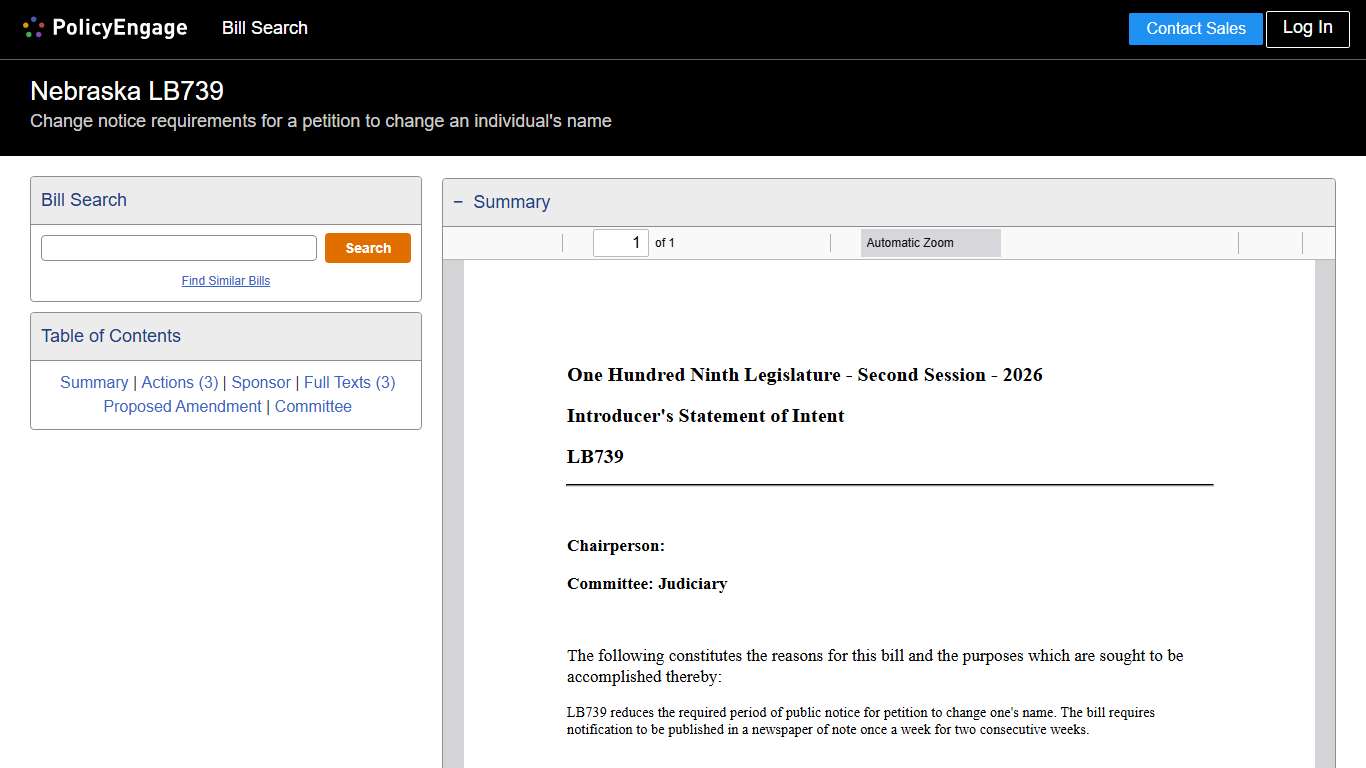
Task: Open the Find Similar Bills link
Action: [x=225, y=280]
